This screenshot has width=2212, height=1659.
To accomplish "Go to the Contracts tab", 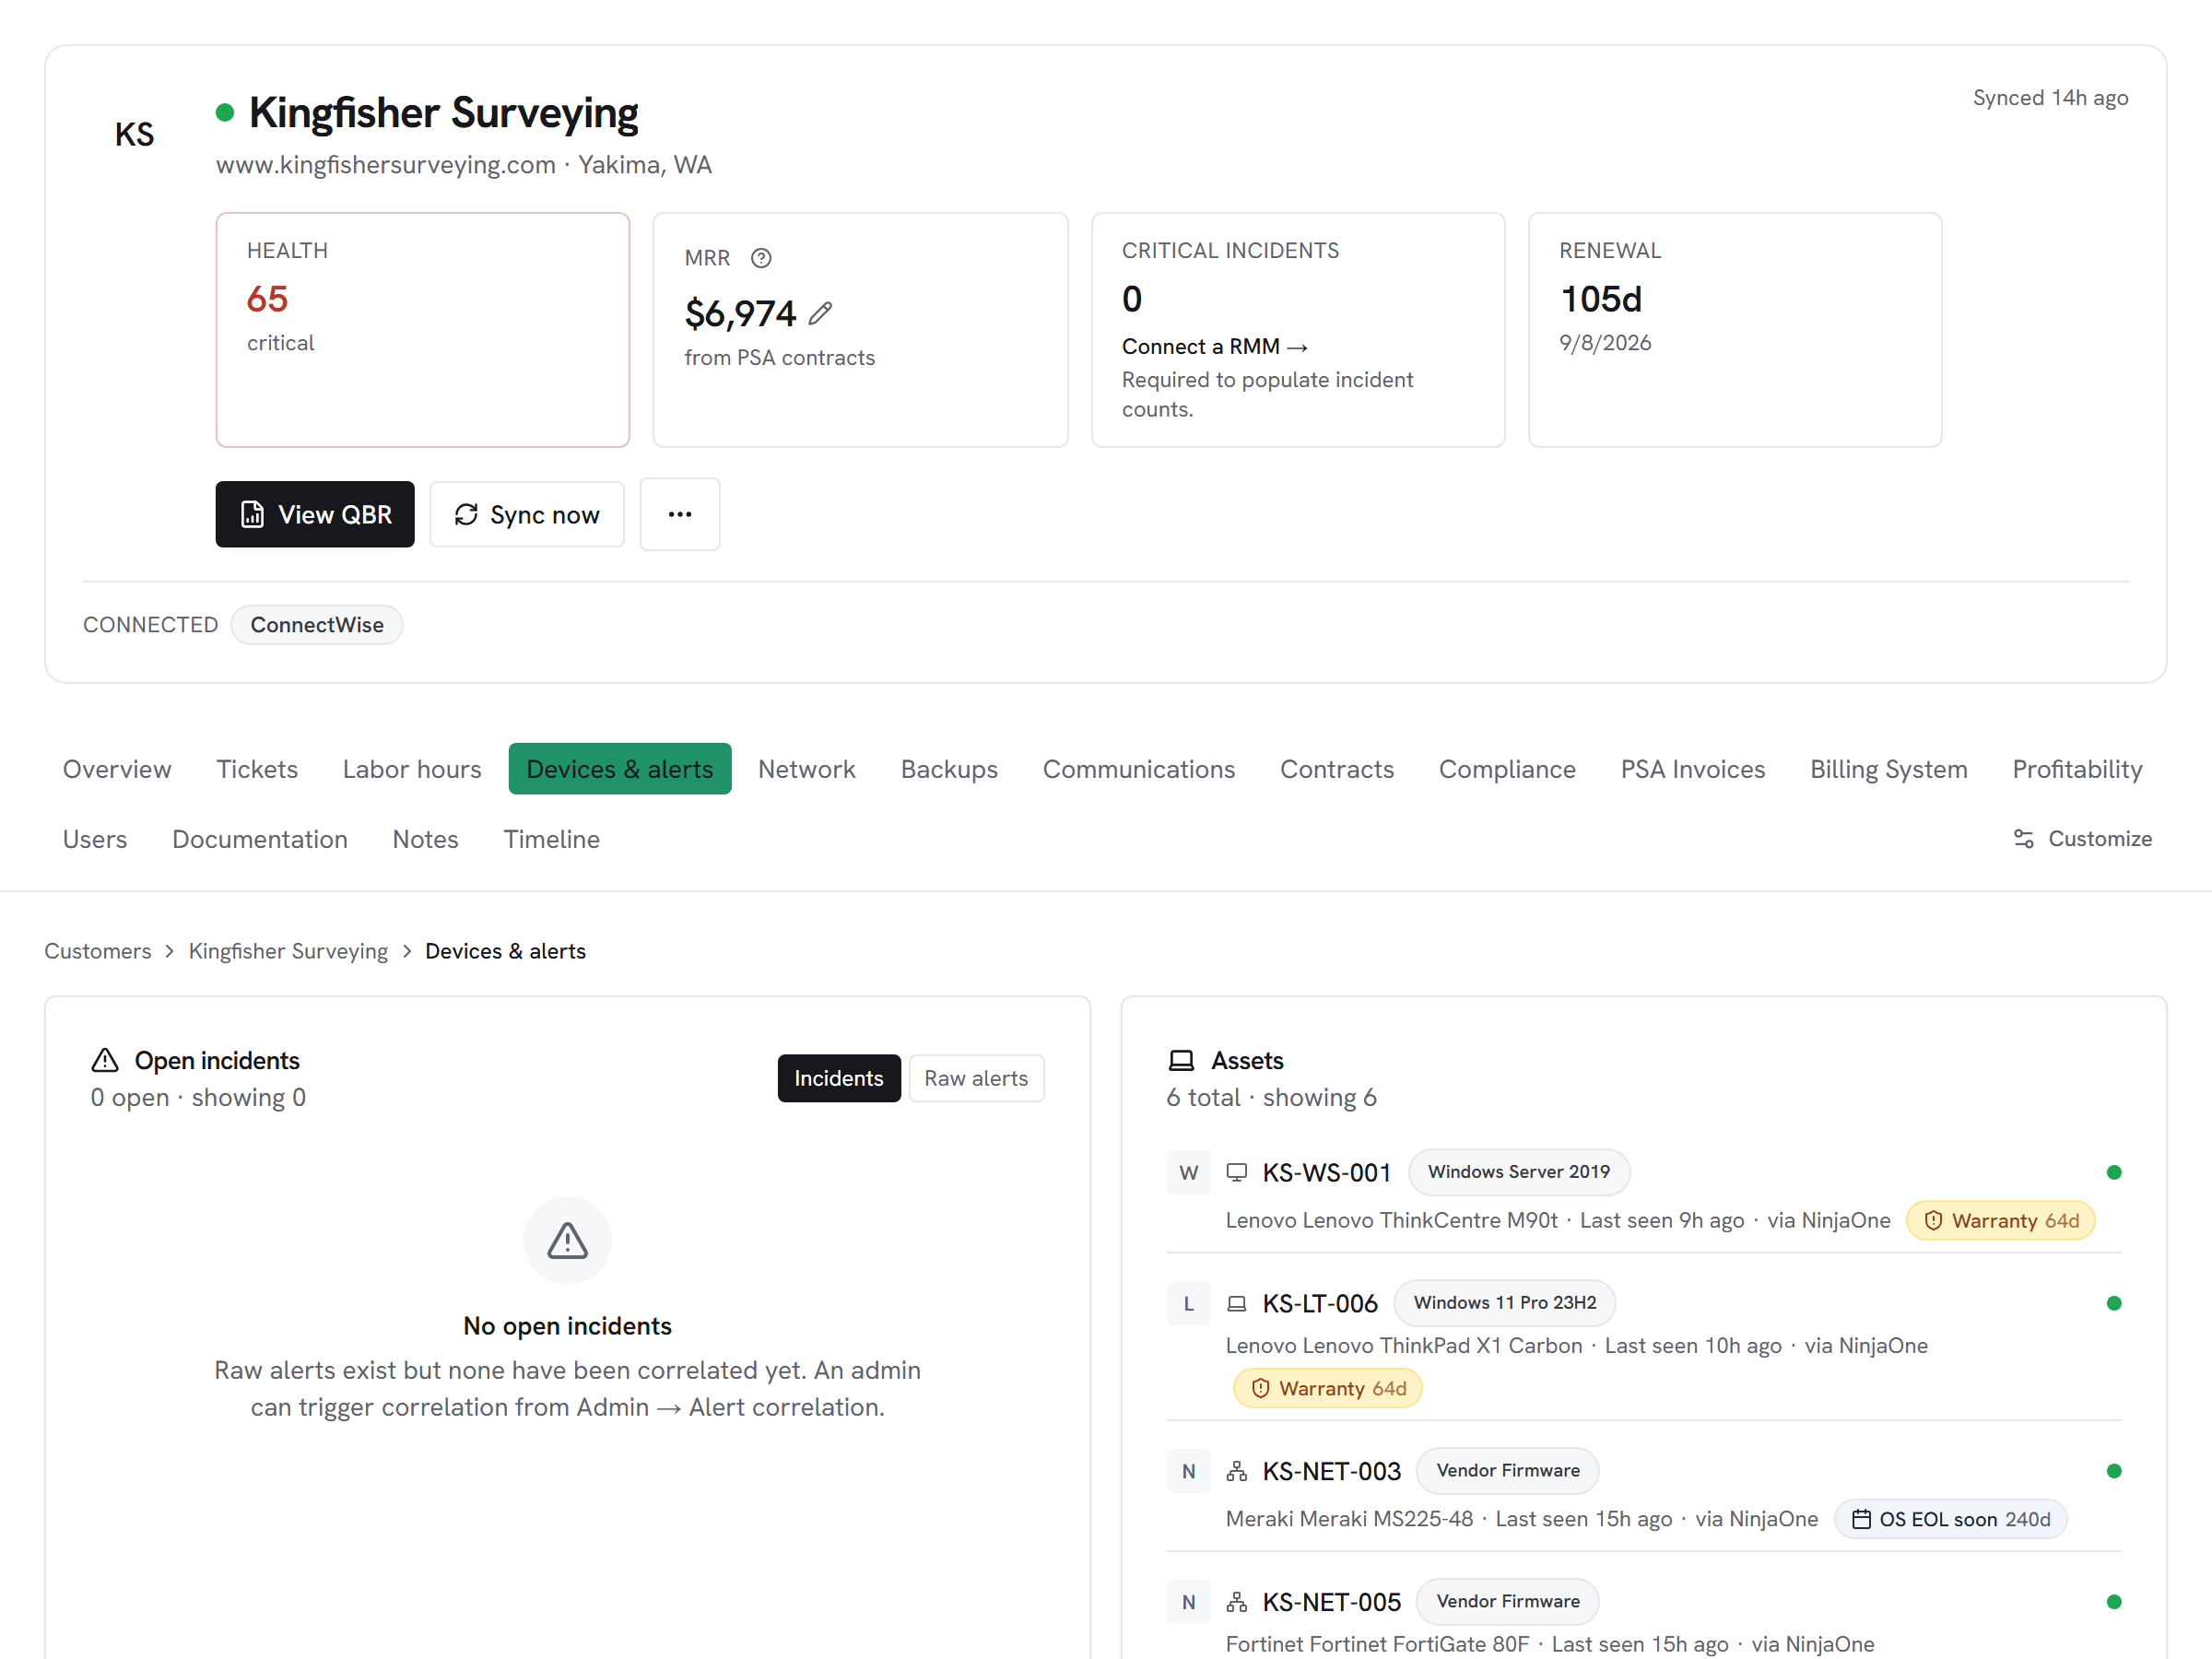I will click(1337, 769).
